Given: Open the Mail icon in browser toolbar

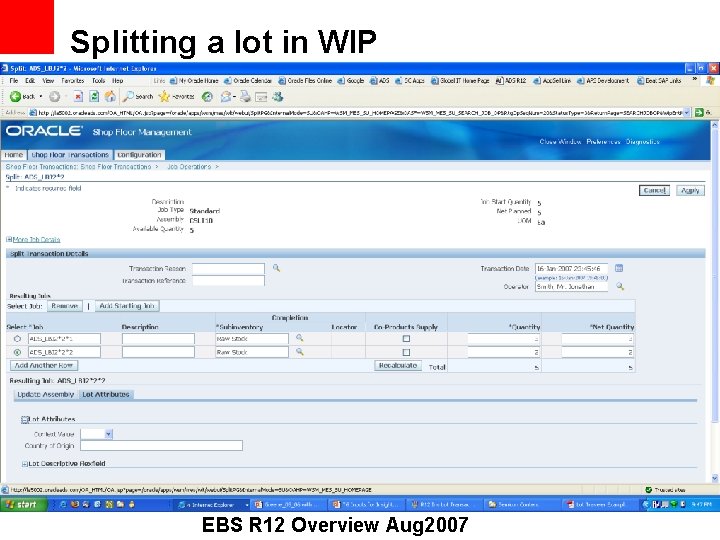Looking at the screenshot, I should point(225,96).
